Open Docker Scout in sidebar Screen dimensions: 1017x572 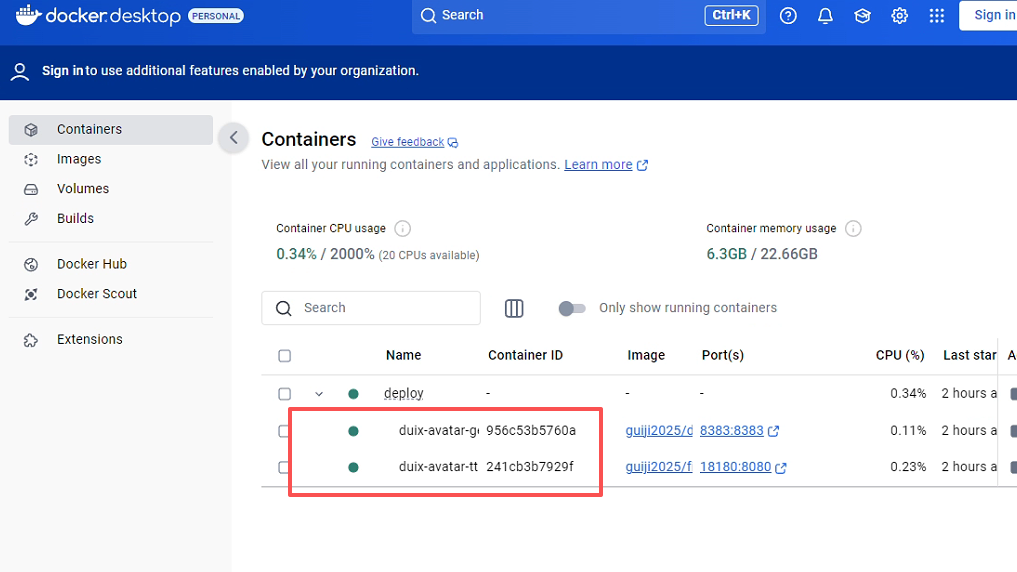pyautogui.click(x=111, y=294)
